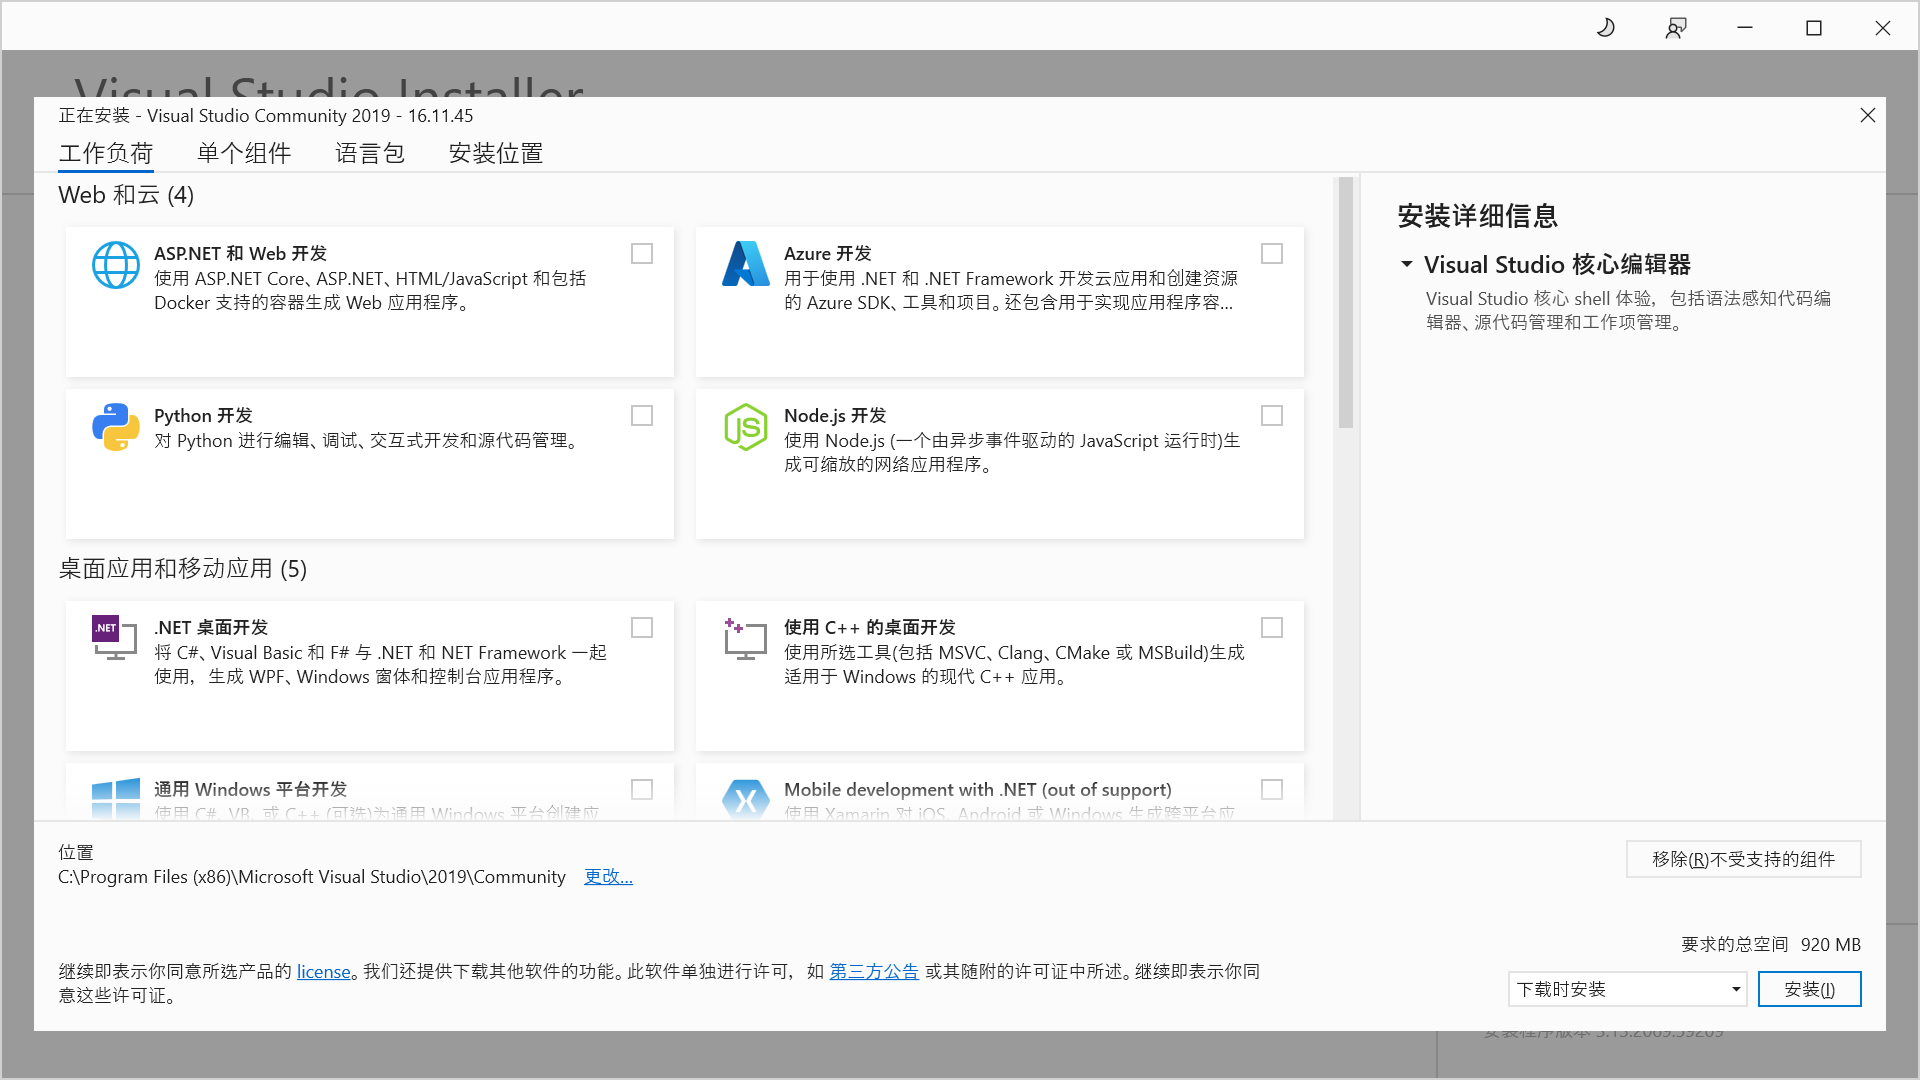
Task: Click the C++ desktop development monitor icon
Action: pyautogui.click(x=745, y=639)
